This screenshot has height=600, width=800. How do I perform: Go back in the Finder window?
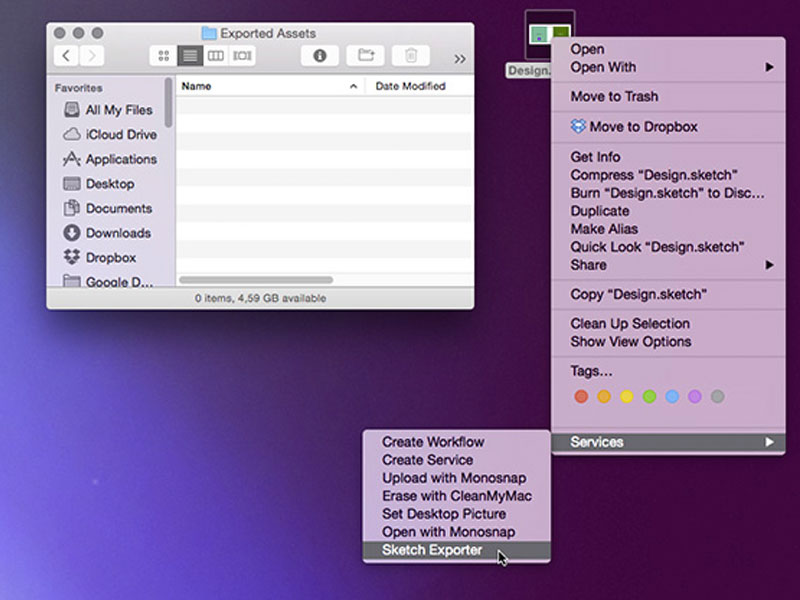(x=66, y=56)
